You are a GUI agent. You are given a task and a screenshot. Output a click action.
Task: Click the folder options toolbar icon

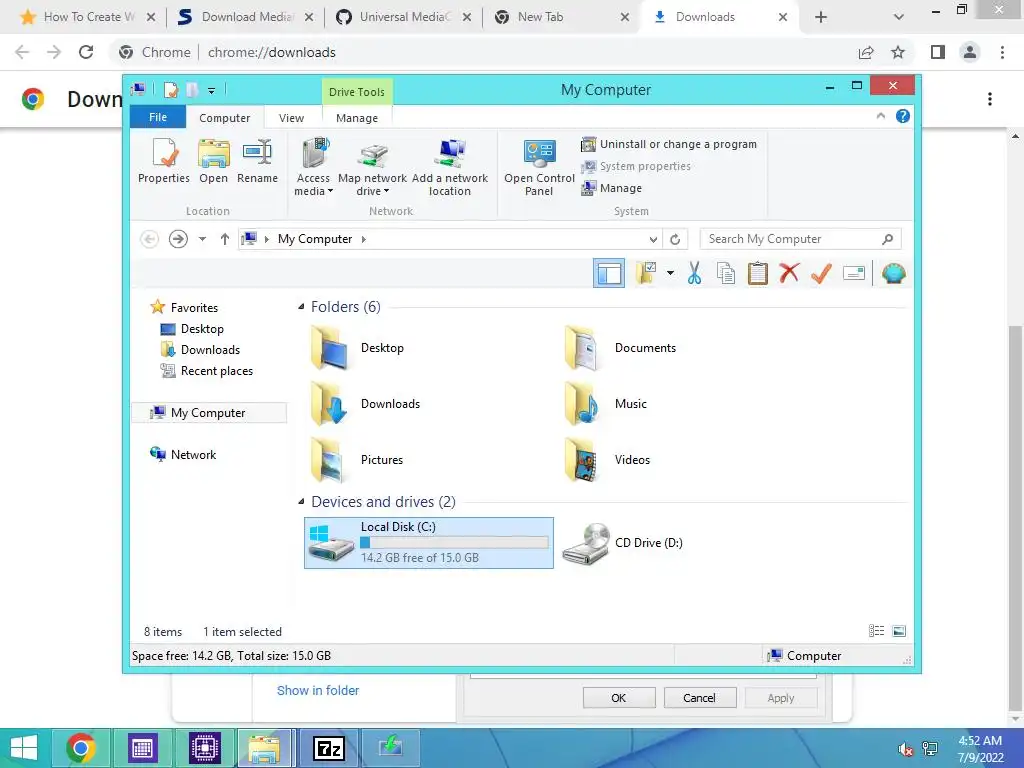tap(647, 273)
